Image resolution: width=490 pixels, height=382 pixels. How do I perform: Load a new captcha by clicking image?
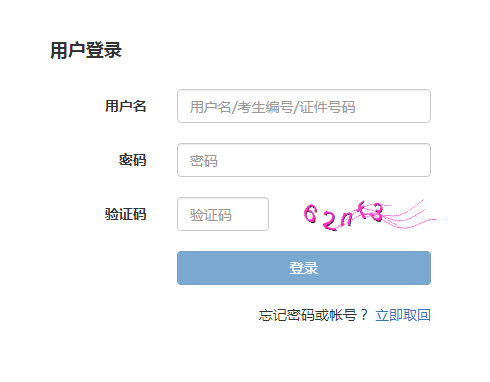click(369, 215)
